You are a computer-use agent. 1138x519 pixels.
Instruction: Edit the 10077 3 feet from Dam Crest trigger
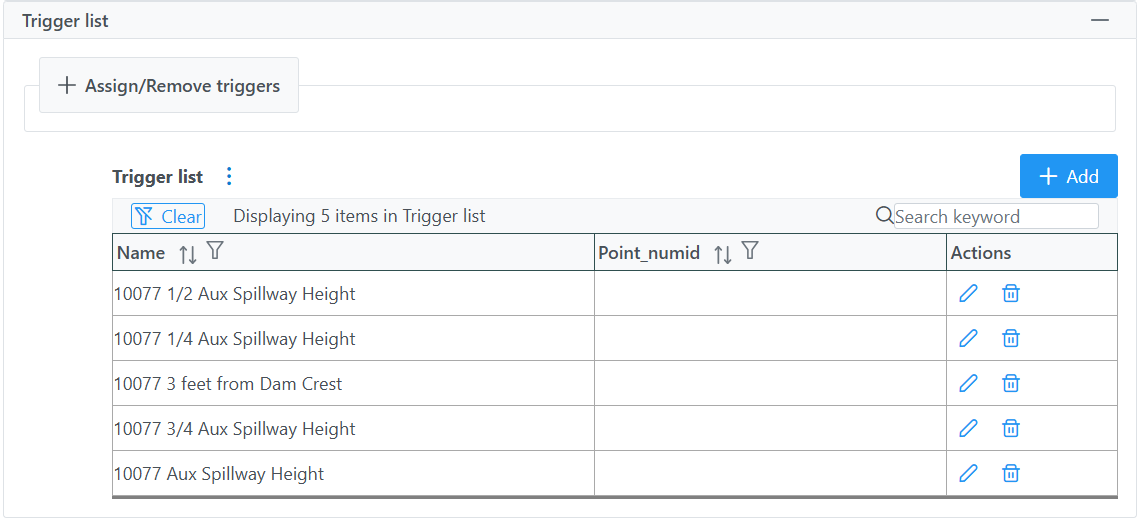968,383
